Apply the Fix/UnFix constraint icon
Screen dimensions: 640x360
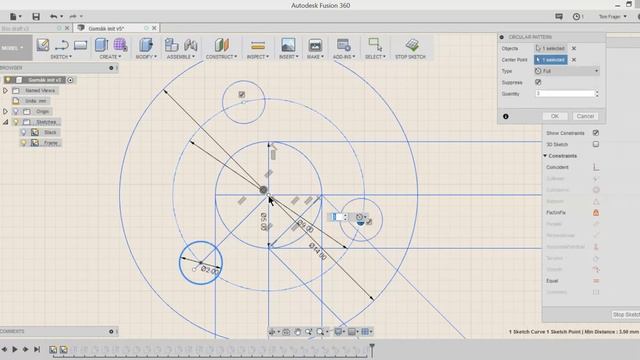(x=596, y=213)
